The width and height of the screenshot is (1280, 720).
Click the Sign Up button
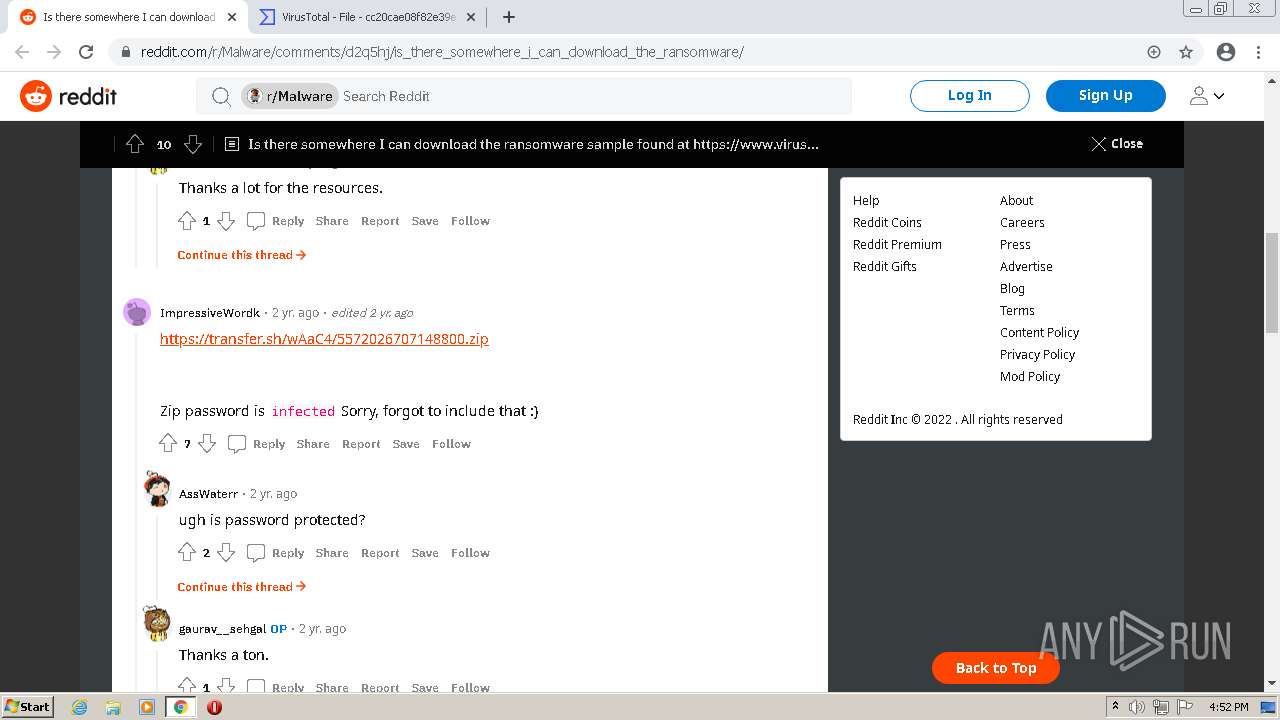pos(1105,96)
